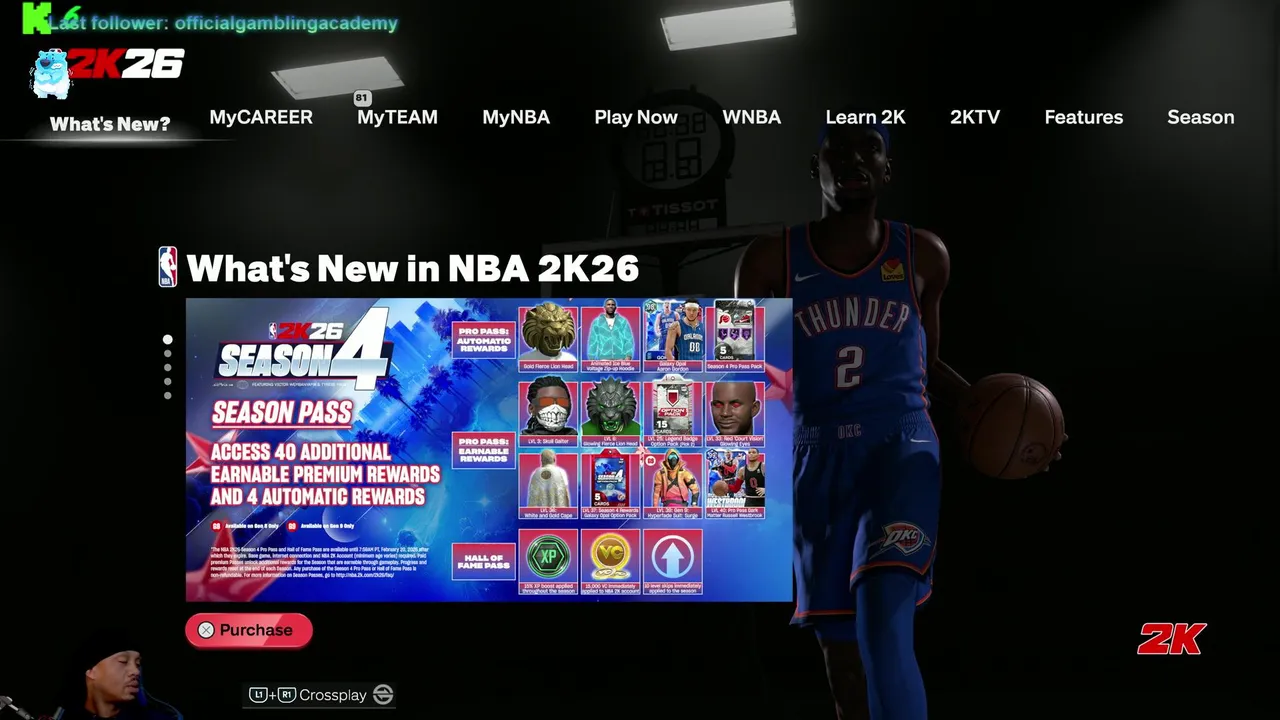
Task: Switch to the MyCAREER tab
Action: pos(261,117)
